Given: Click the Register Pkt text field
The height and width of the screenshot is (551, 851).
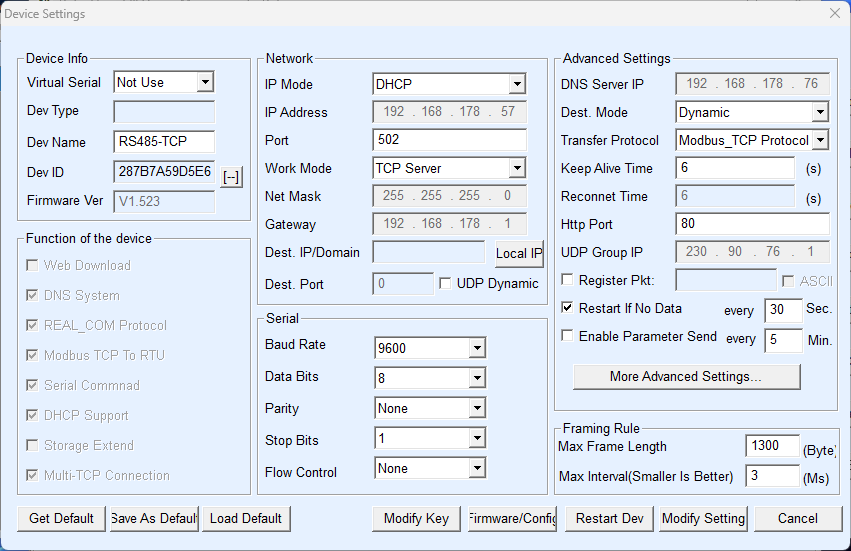Looking at the screenshot, I should coord(726,280).
